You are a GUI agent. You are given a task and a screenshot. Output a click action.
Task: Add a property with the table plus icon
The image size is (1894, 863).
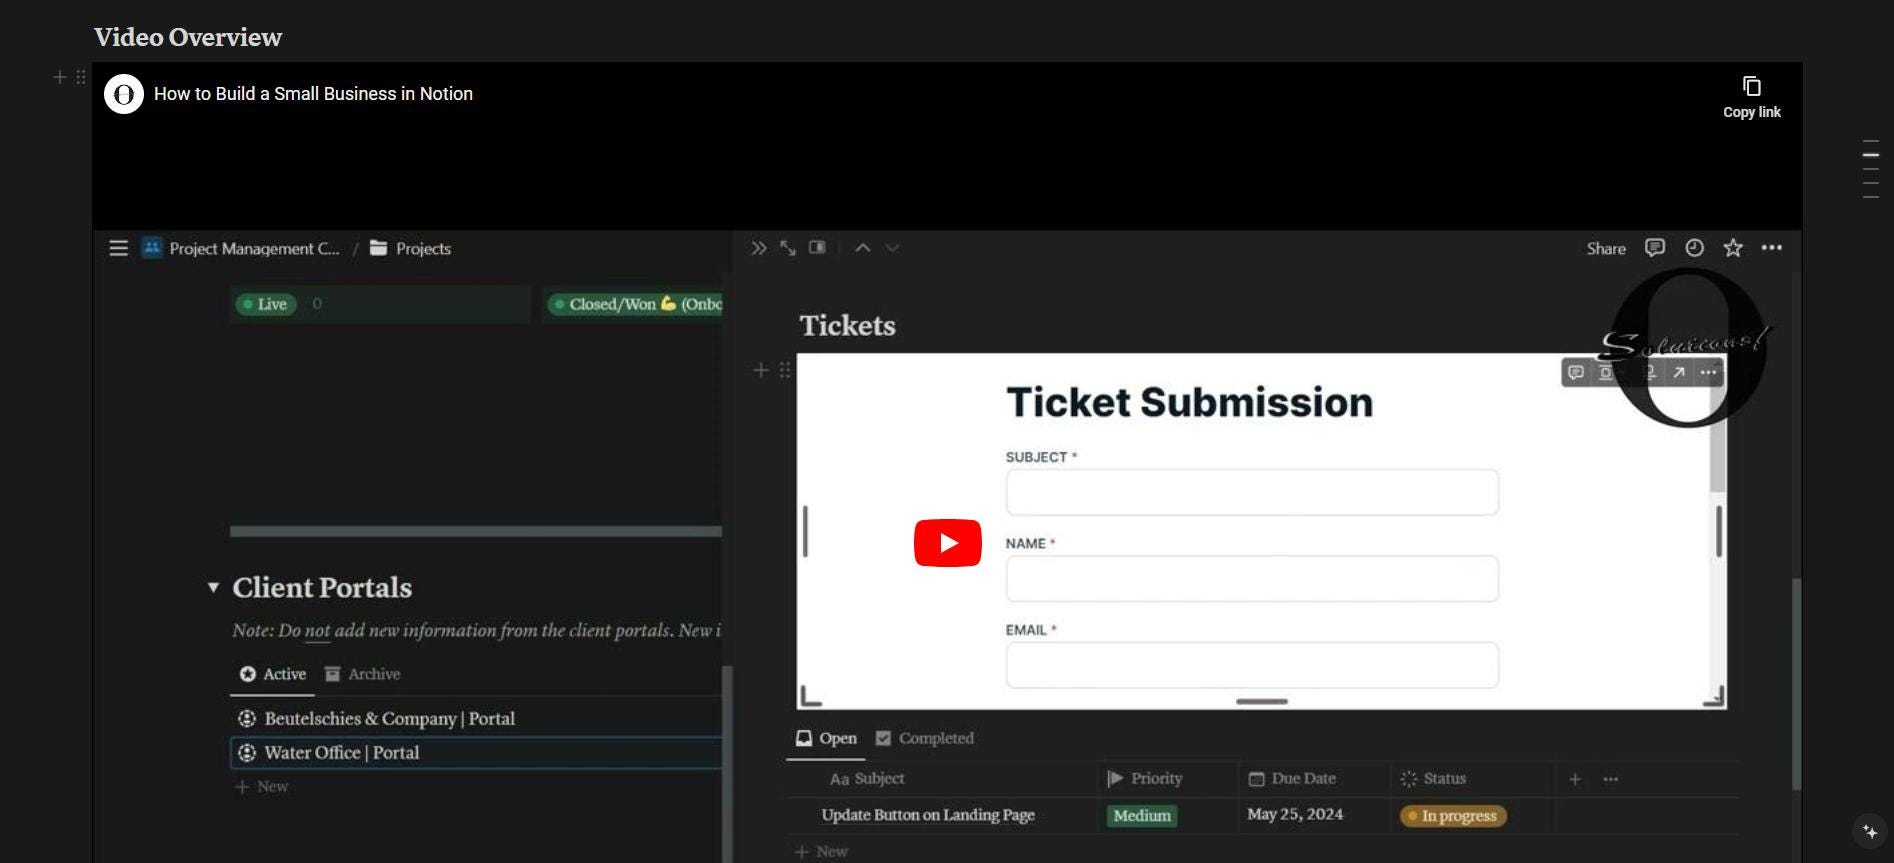tap(1575, 778)
